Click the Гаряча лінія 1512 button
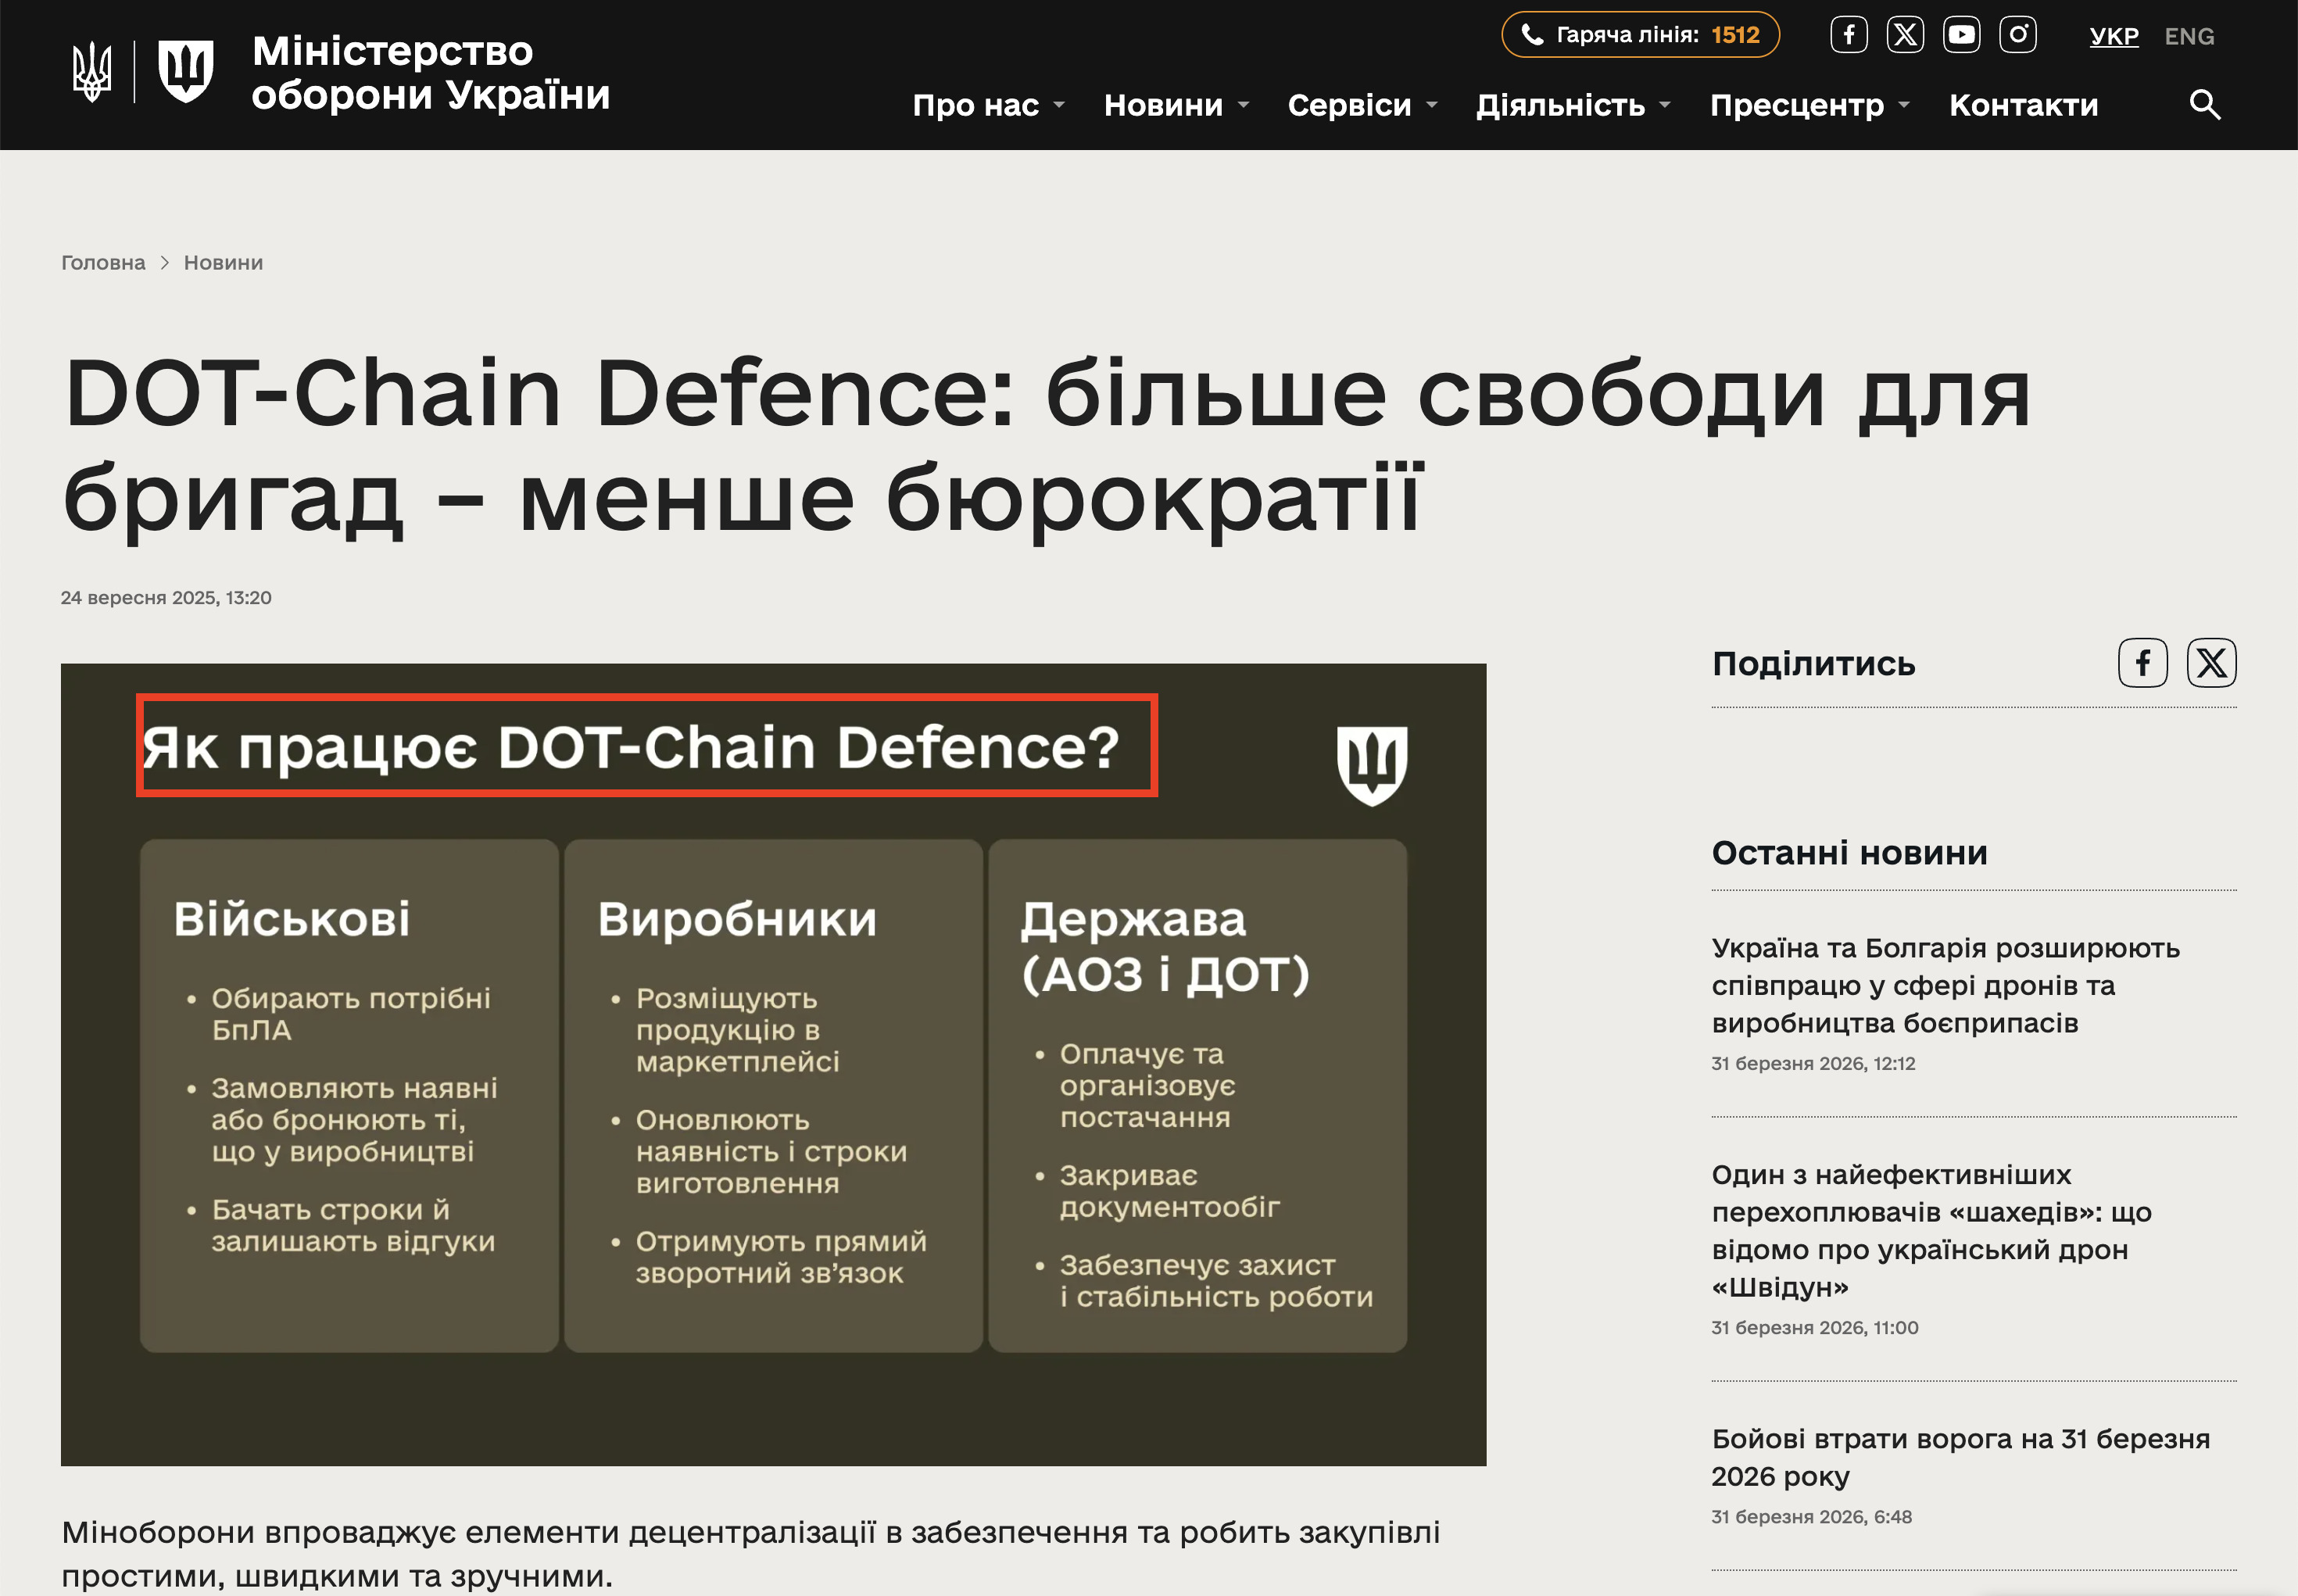 tap(1640, 35)
